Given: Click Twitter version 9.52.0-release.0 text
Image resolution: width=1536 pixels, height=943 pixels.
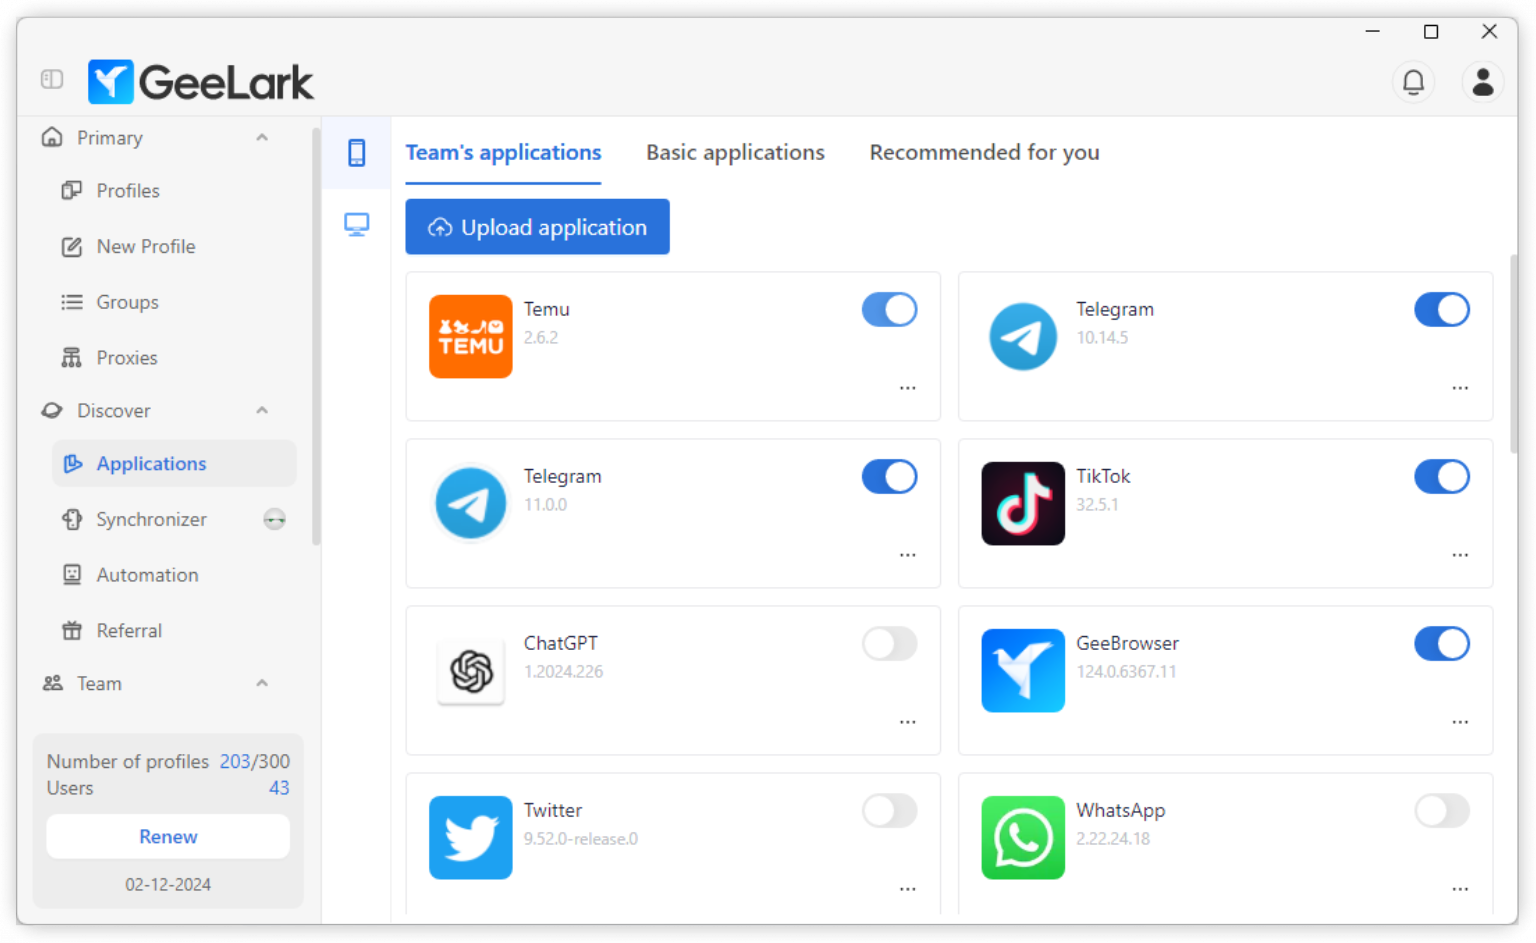Looking at the screenshot, I should coord(581,839).
